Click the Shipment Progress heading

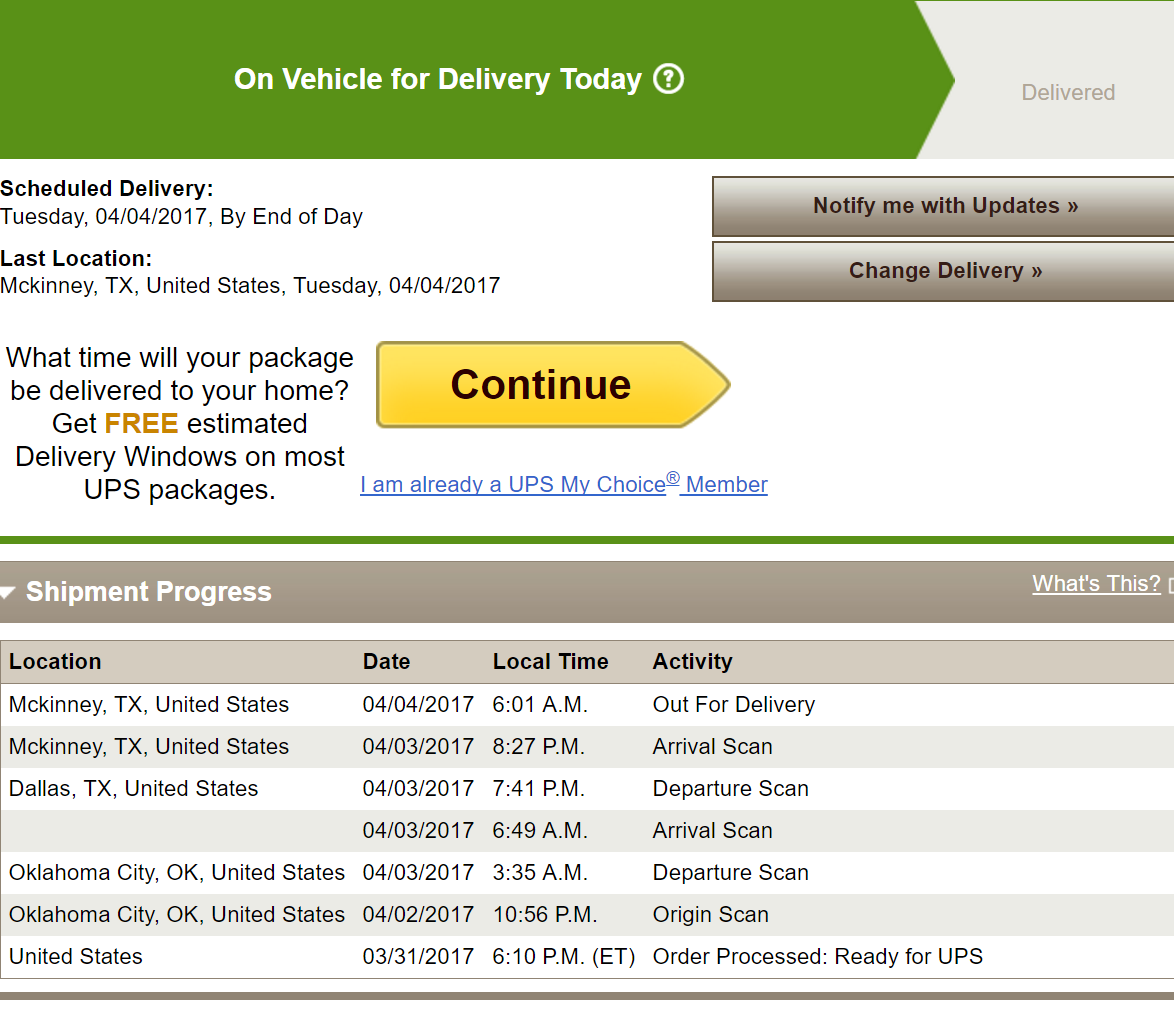[x=149, y=592]
